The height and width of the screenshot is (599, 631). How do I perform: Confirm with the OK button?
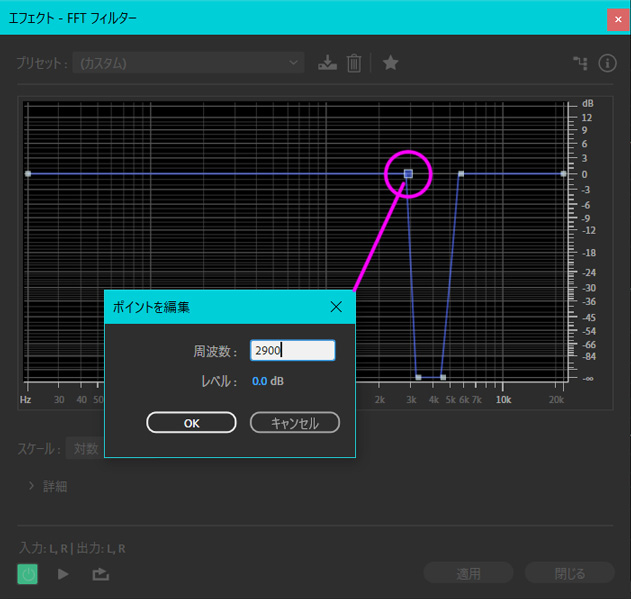[x=192, y=423]
